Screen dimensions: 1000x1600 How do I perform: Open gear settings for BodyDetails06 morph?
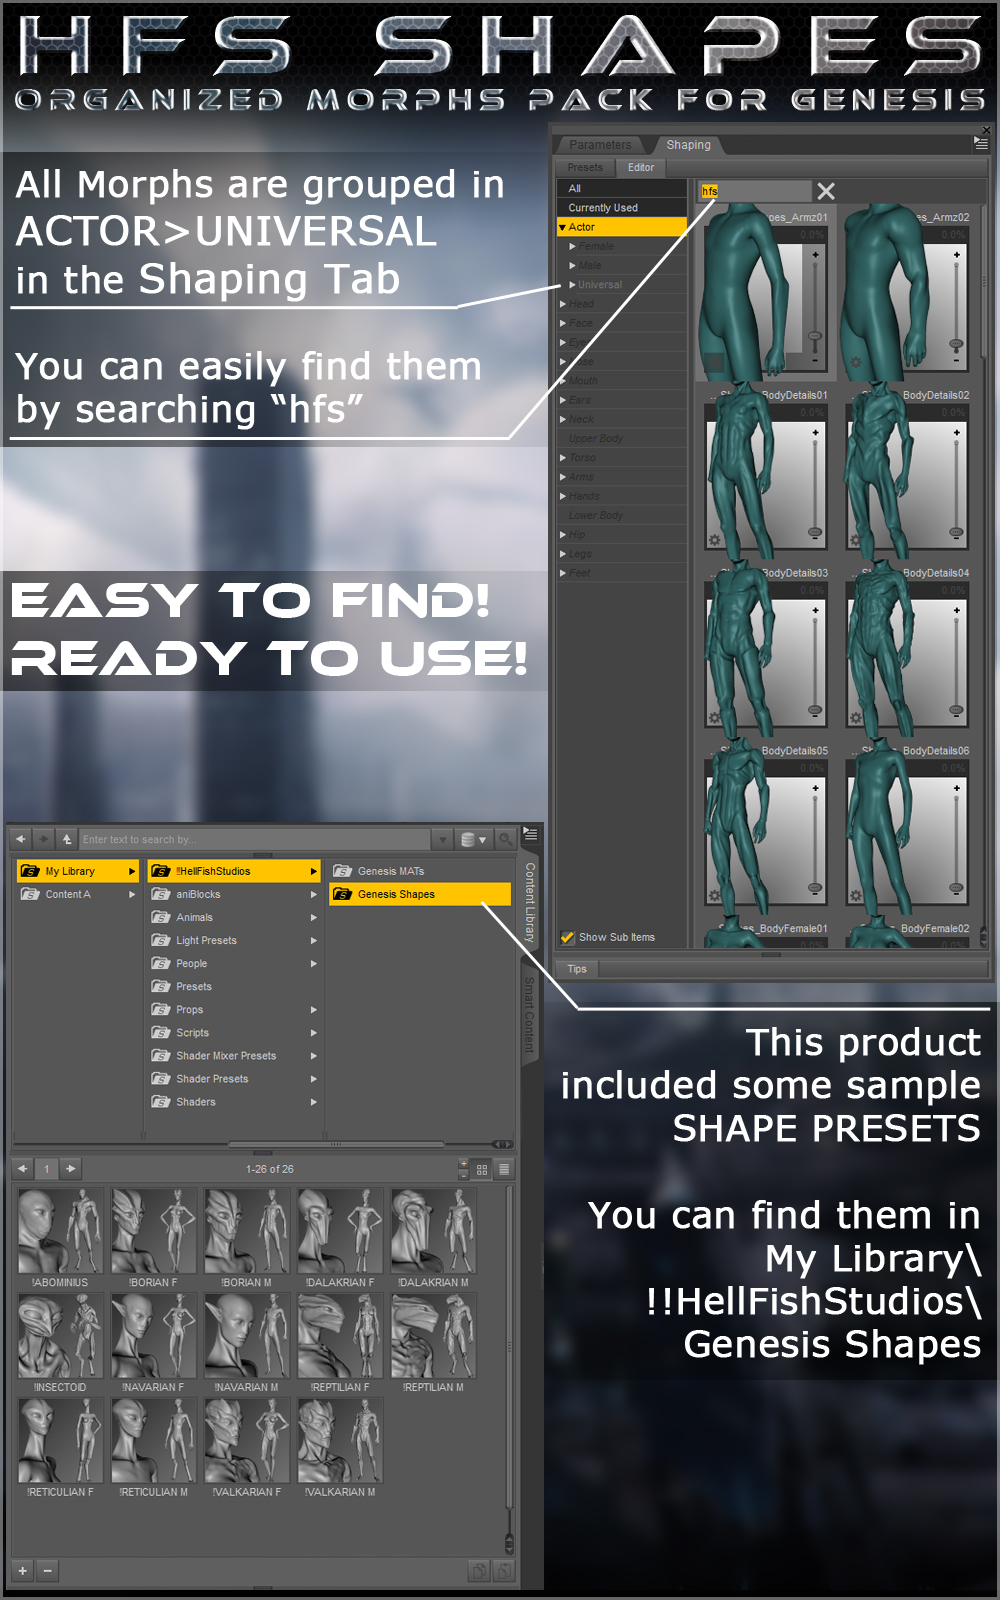[x=855, y=895]
